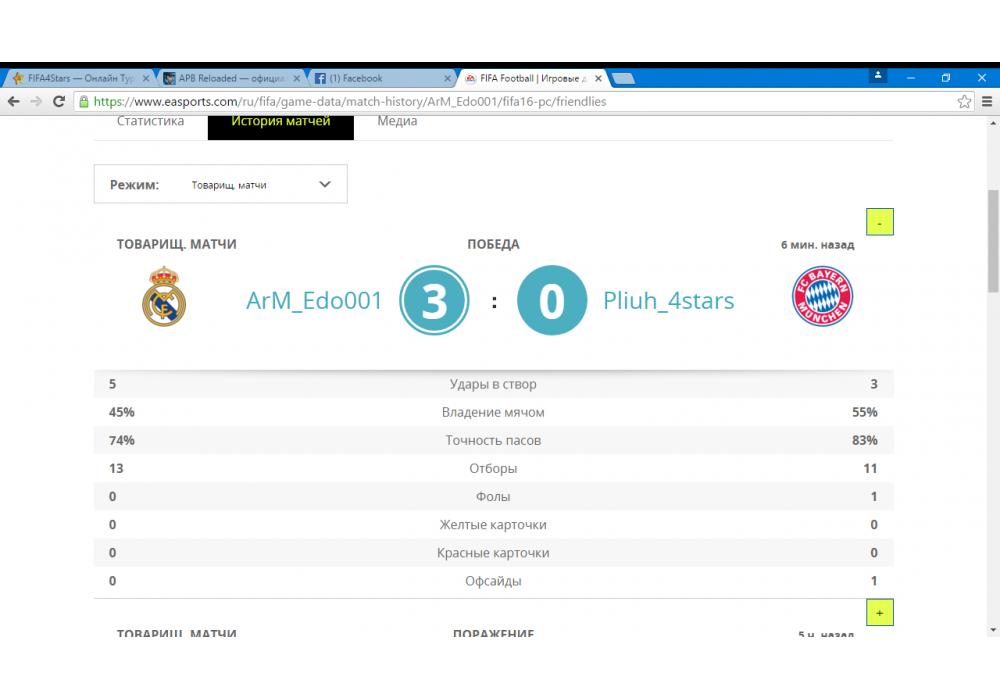Click the Chrome user profile icon
The width and height of the screenshot is (1000, 700).
click(878, 77)
